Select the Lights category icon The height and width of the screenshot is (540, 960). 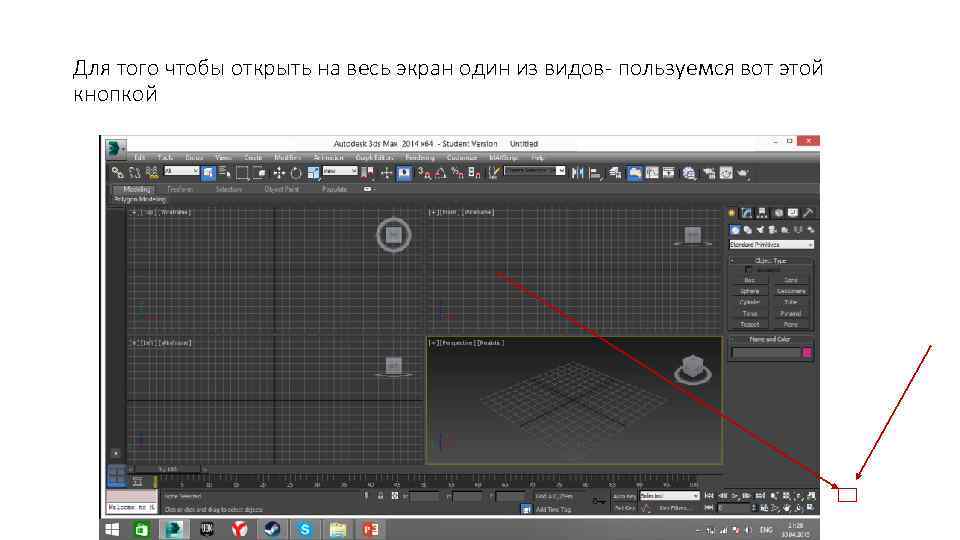tap(760, 230)
